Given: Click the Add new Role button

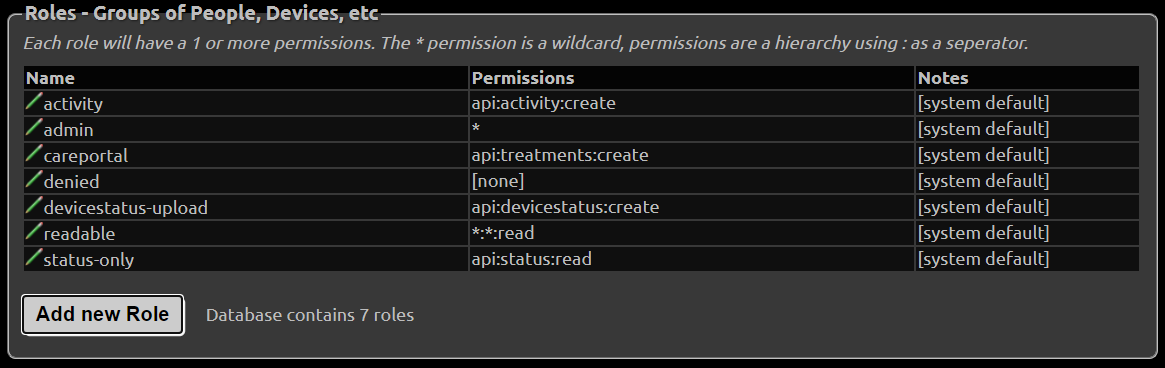Looking at the screenshot, I should coord(103,314).
